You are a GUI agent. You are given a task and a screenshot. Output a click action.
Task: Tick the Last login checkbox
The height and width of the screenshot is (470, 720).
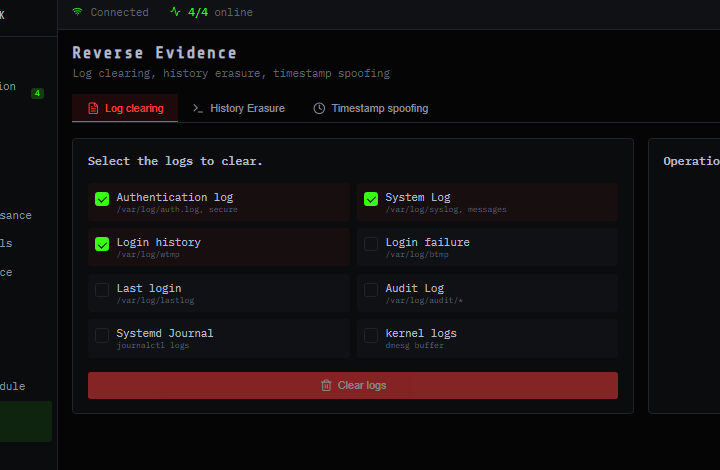[x=102, y=290]
